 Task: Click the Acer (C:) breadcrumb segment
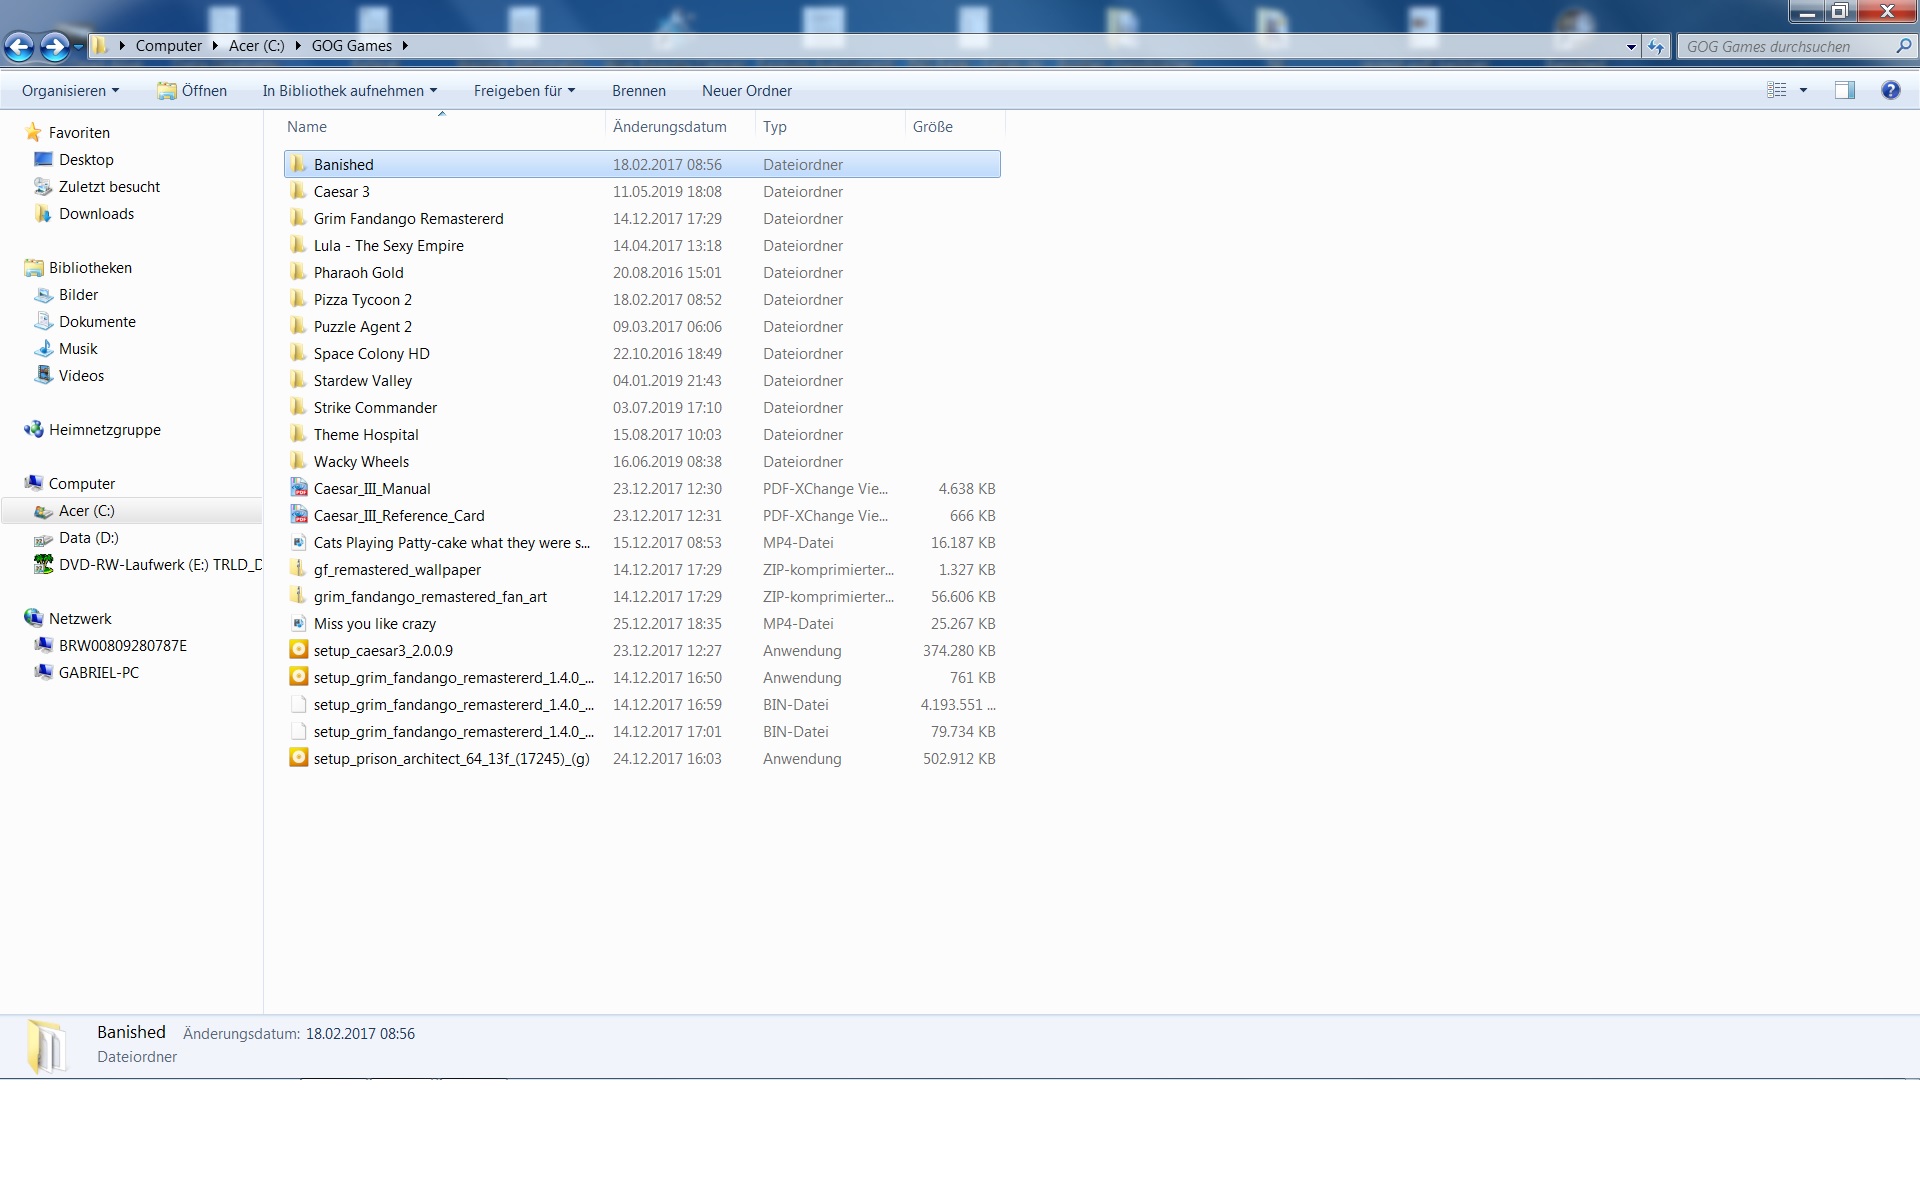click(x=257, y=45)
